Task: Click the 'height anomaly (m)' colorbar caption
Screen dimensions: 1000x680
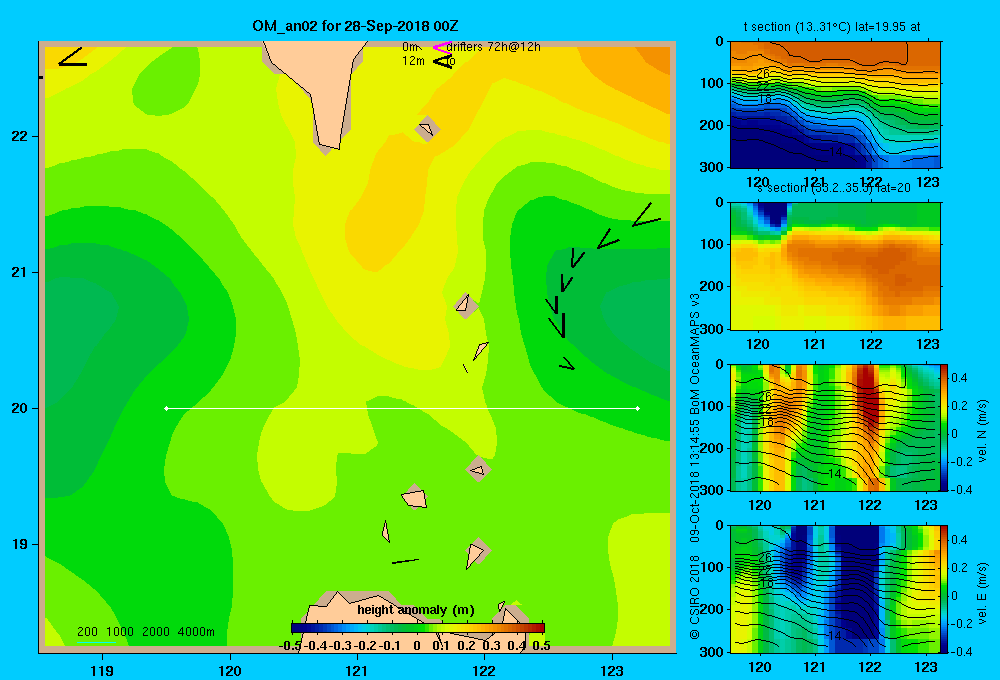Action: click(416, 610)
